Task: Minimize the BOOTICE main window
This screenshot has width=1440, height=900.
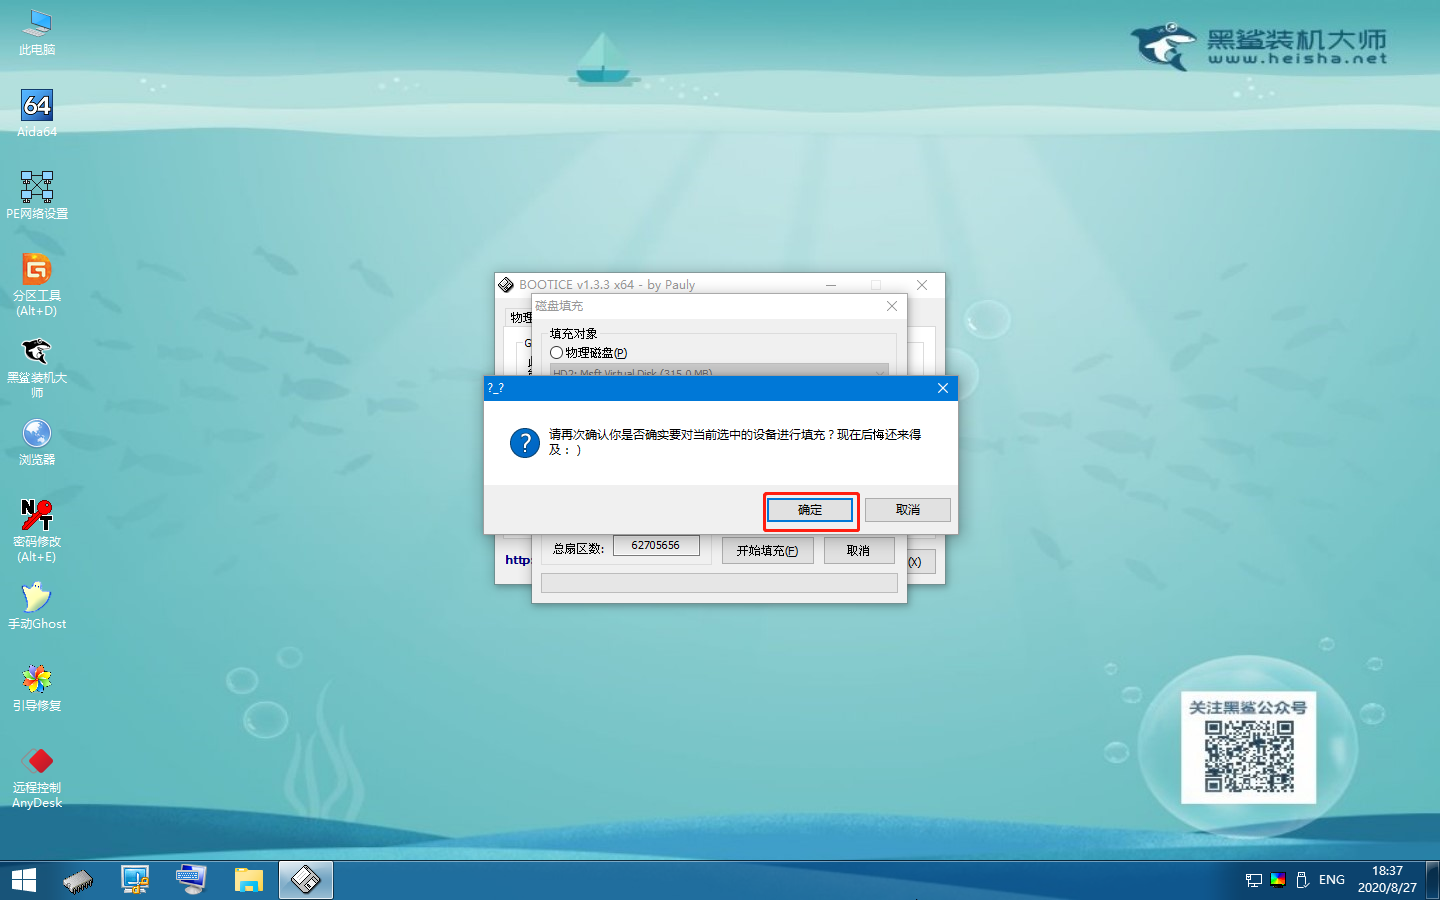Action: [830, 285]
